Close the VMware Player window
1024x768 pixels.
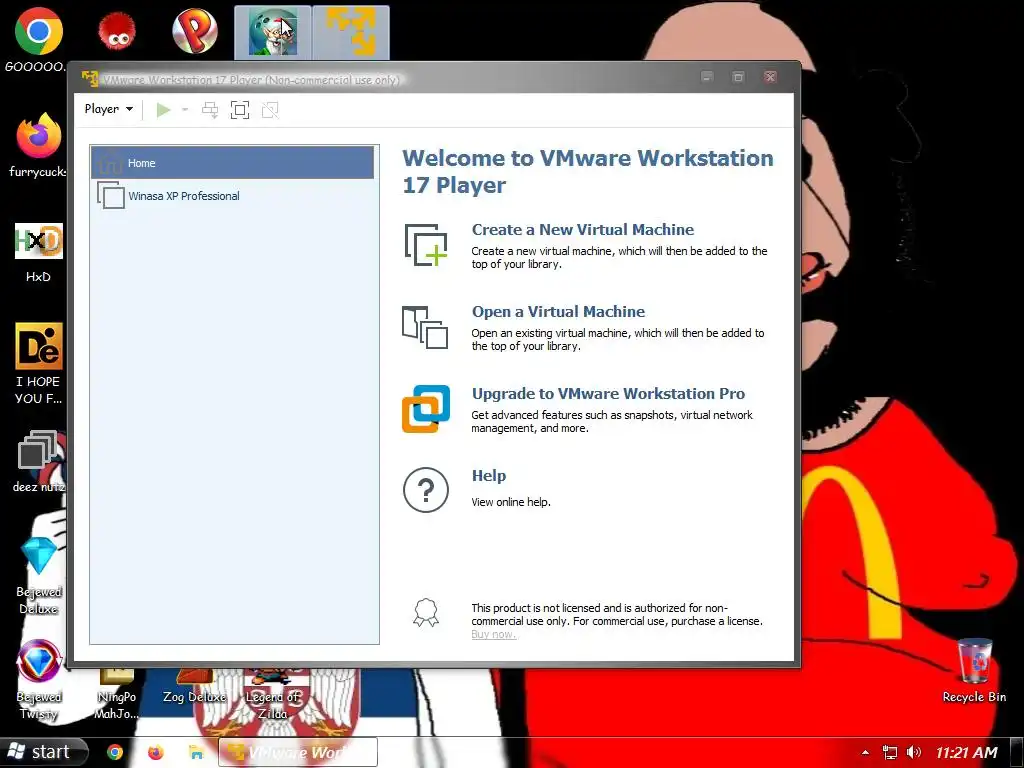point(770,77)
